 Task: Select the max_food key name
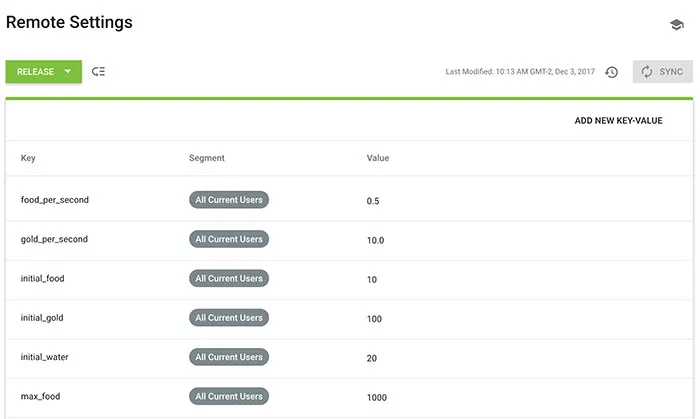click(40, 396)
